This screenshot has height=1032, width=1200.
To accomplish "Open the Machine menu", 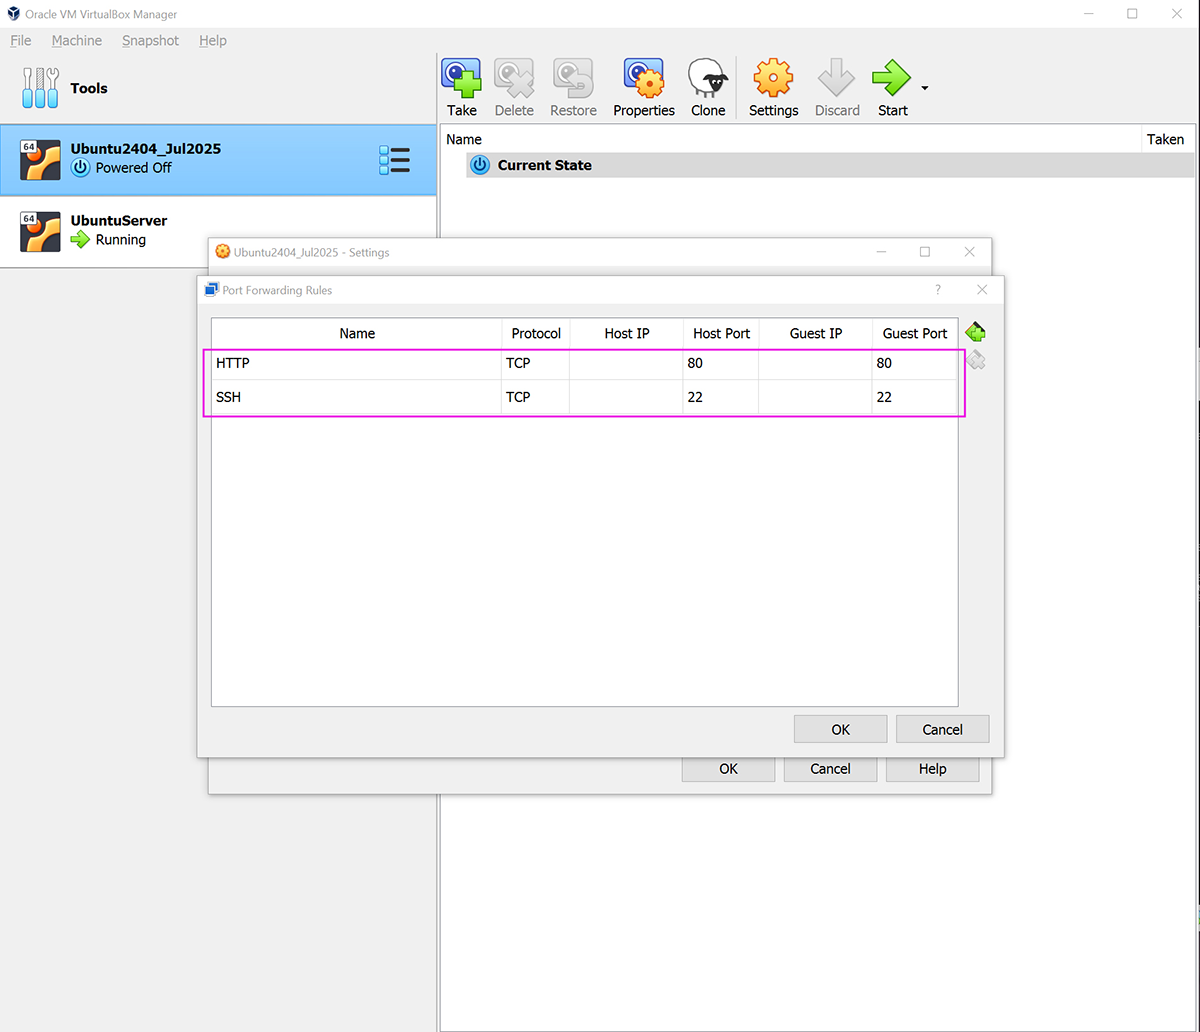I will coord(77,41).
